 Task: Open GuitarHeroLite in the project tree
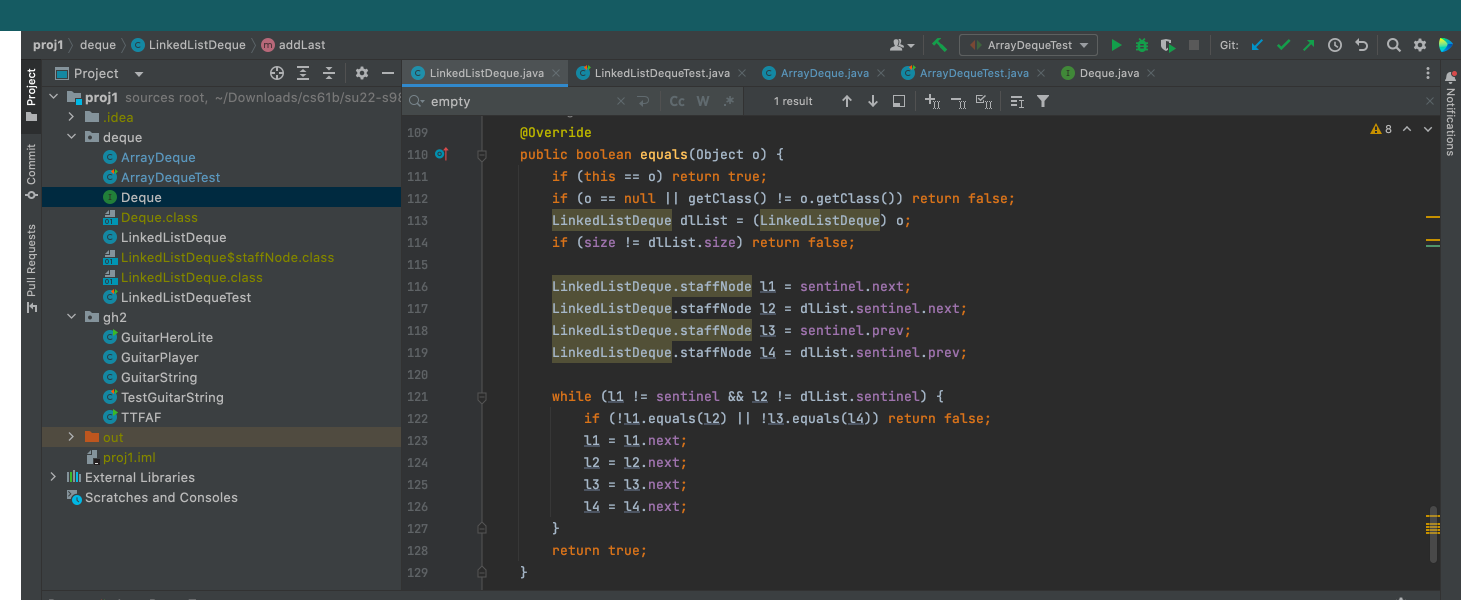coord(166,337)
